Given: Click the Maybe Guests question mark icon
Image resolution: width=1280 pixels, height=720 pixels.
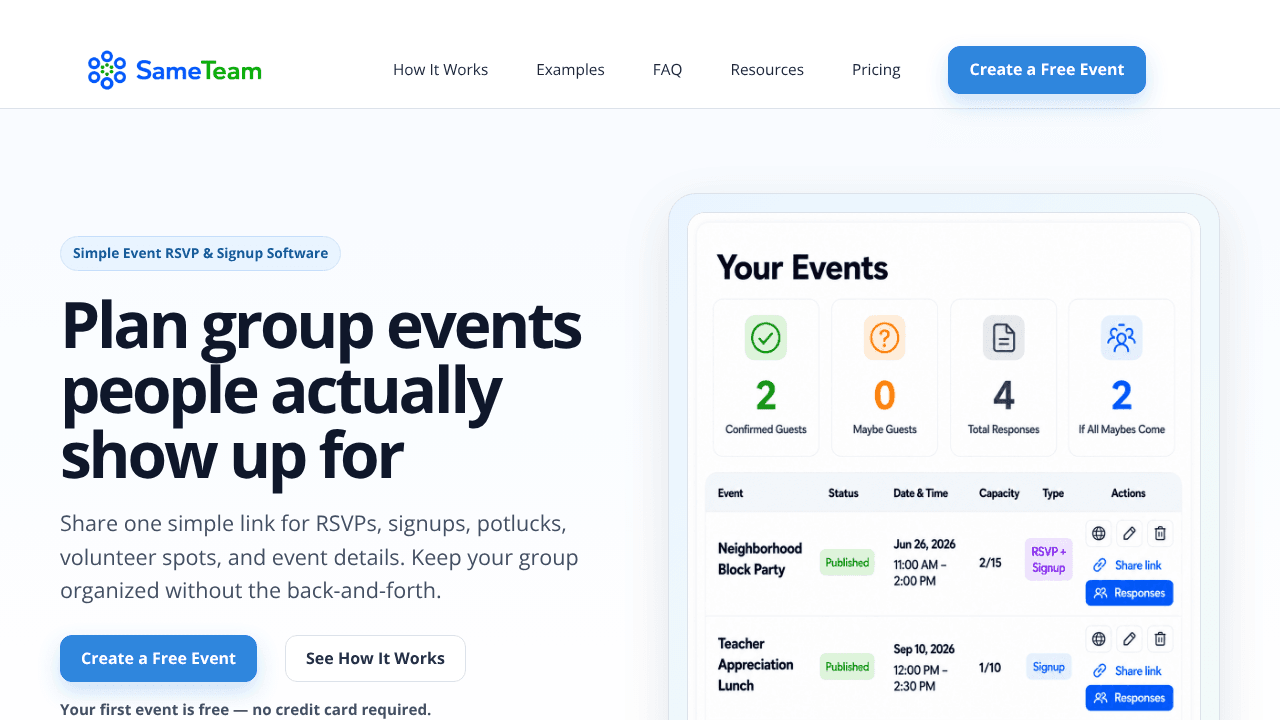Looking at the screenshot, I should pos(884,338).
